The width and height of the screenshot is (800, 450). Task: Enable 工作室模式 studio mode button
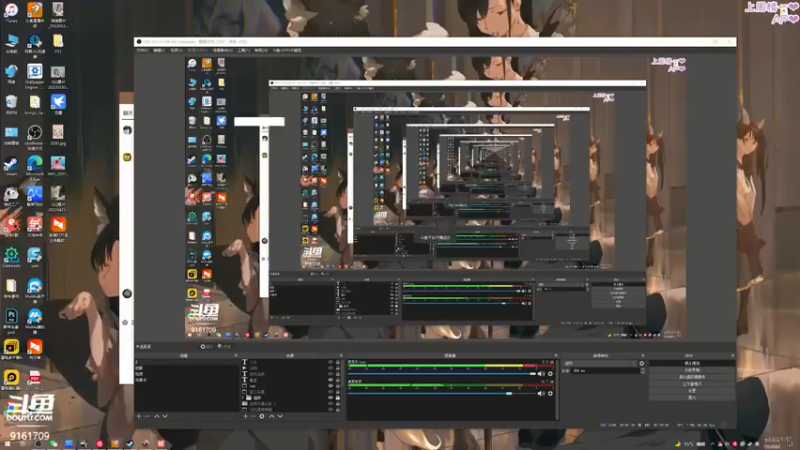pos(692,384)
